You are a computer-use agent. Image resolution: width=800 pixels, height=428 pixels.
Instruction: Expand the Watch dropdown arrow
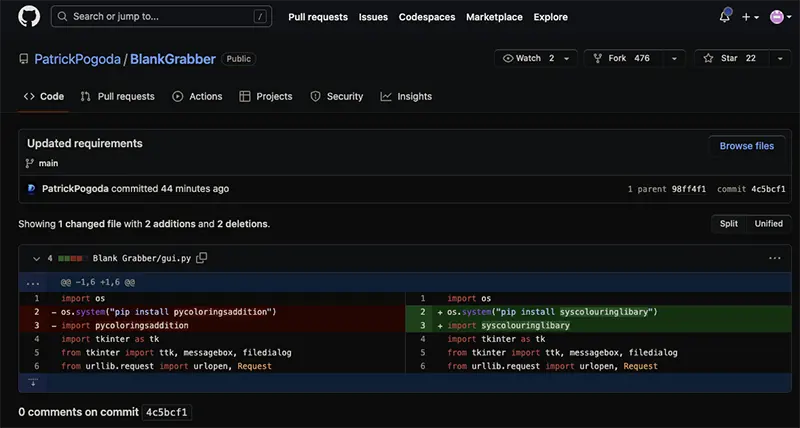(567, 59)
